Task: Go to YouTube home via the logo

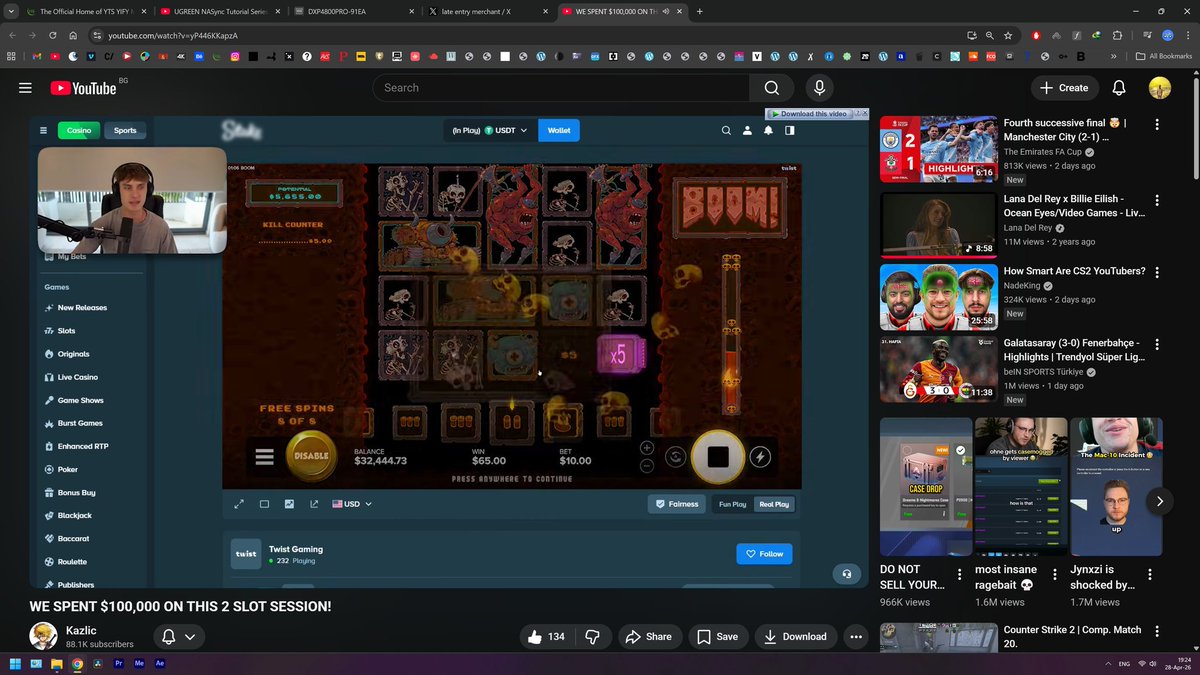Action: point(83,88)
